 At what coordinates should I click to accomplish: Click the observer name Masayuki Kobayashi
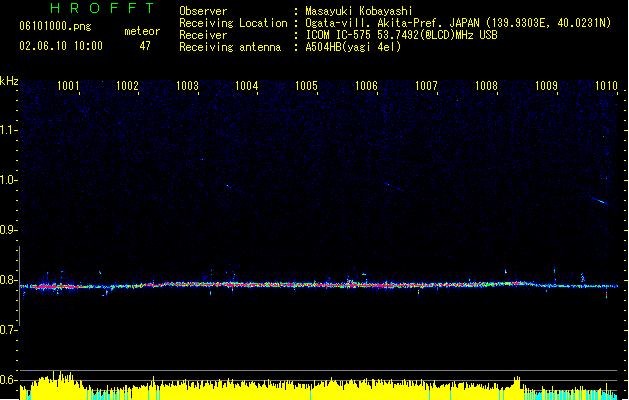[359, 11]
